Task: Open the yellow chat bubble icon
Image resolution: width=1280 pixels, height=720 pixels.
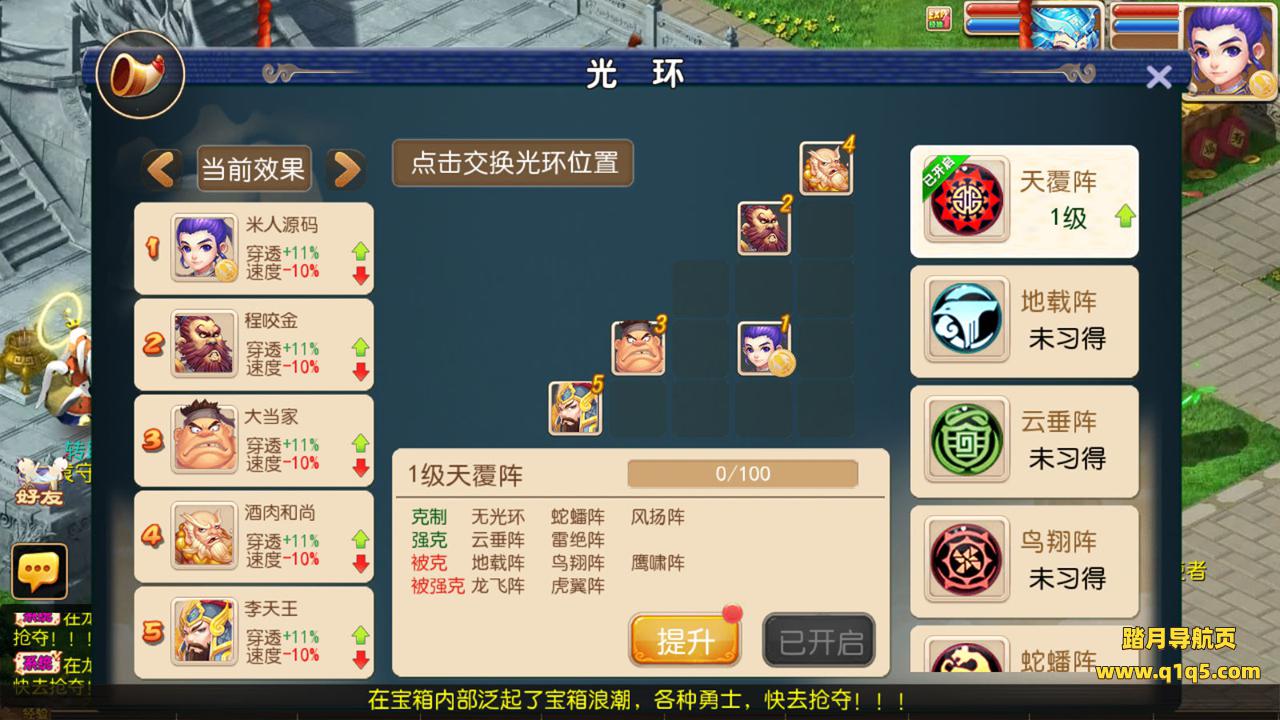Action: tap(39, 572)
